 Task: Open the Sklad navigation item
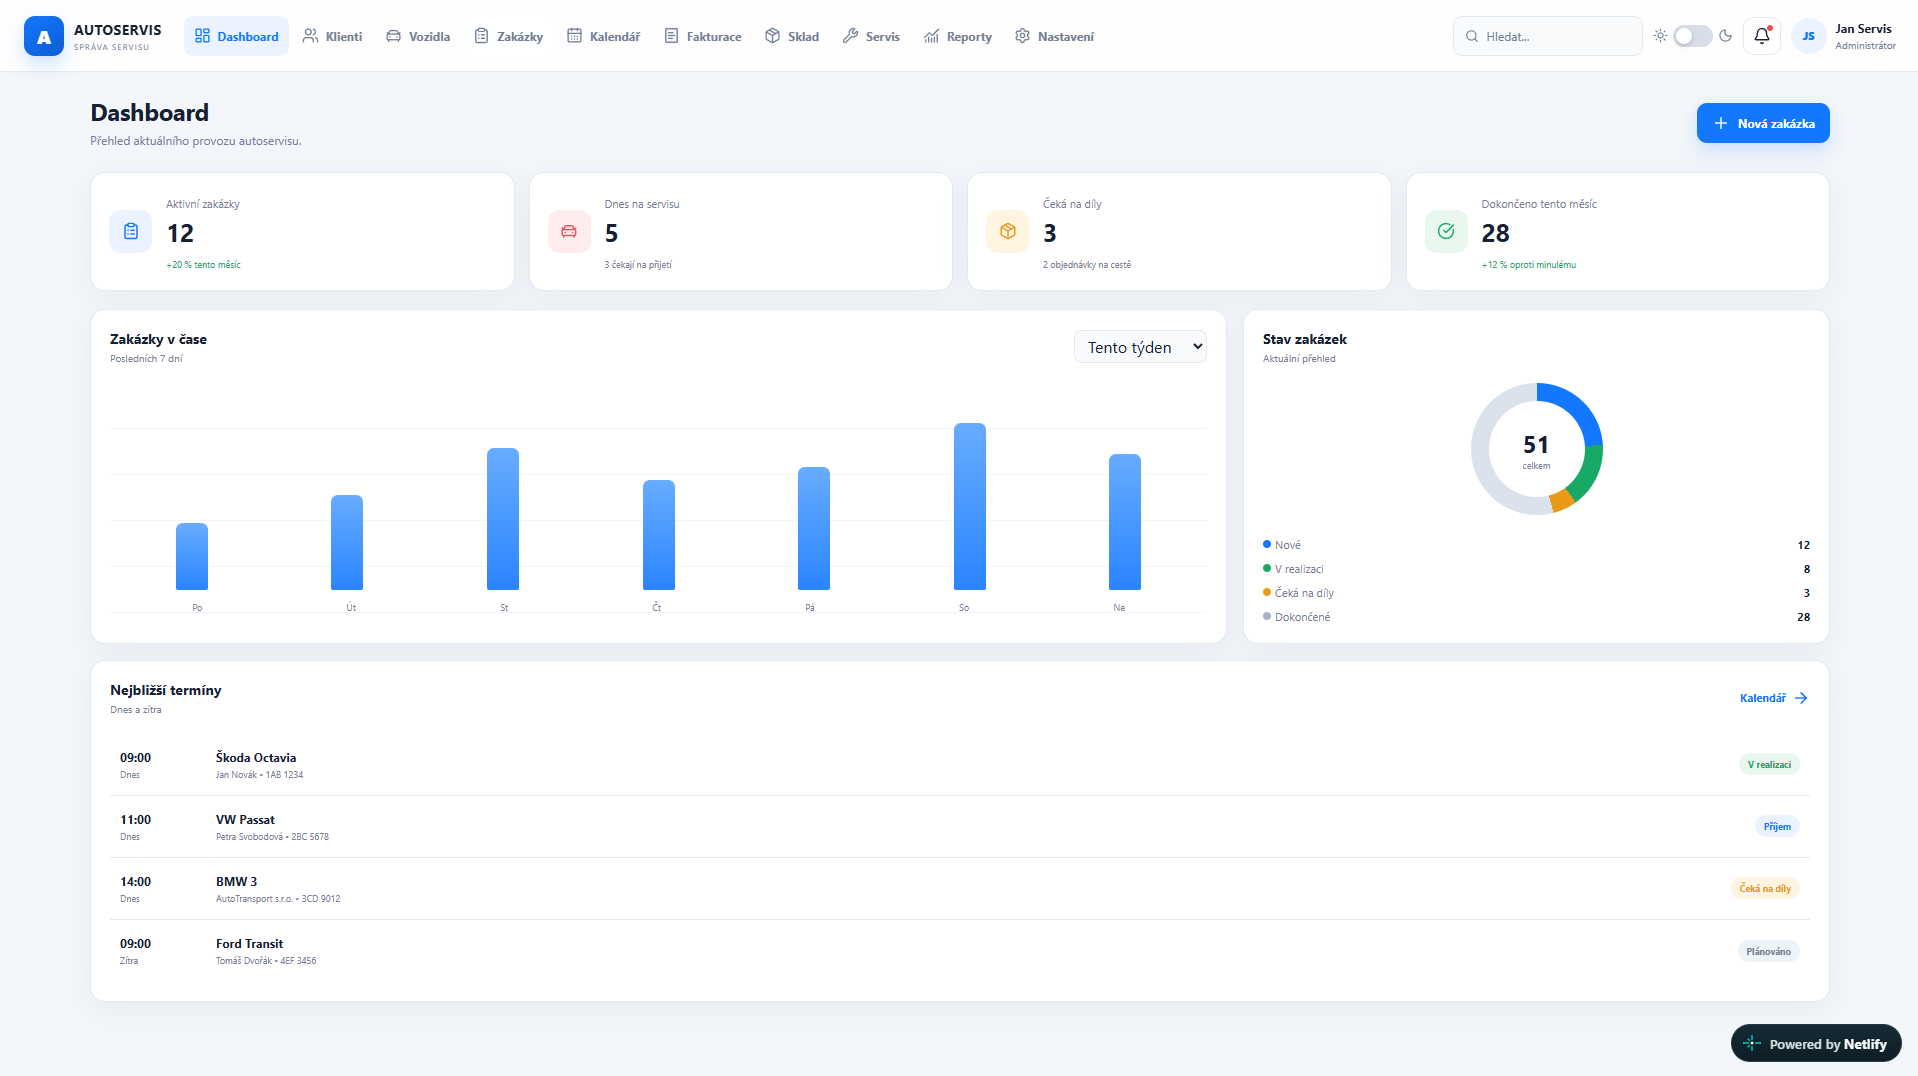tap(792, 36)
